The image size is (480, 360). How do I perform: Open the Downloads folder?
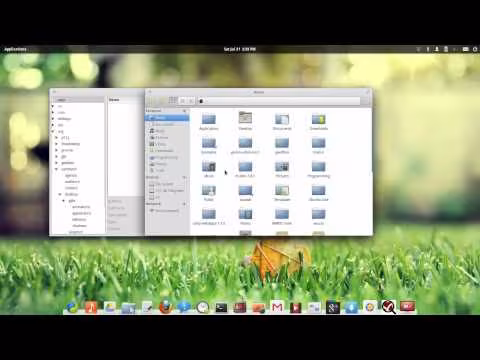point(319,122)
